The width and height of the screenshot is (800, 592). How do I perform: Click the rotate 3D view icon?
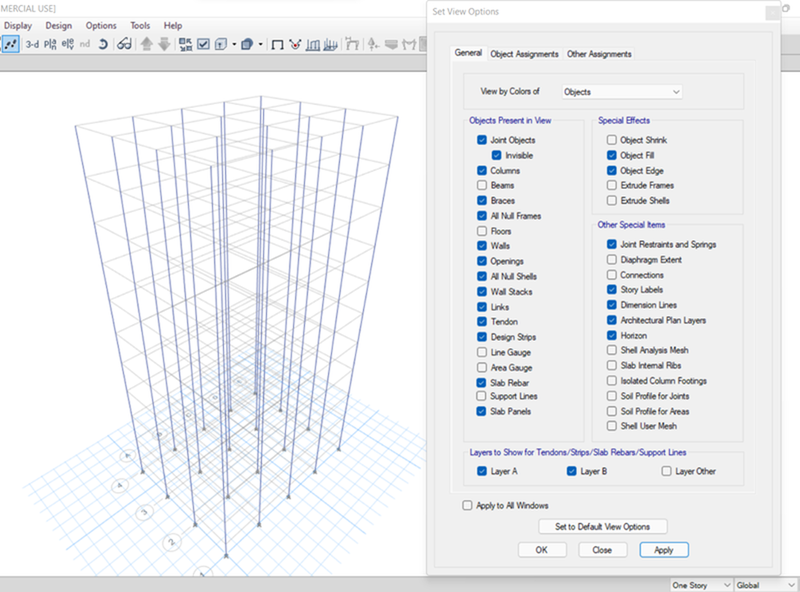103,44
